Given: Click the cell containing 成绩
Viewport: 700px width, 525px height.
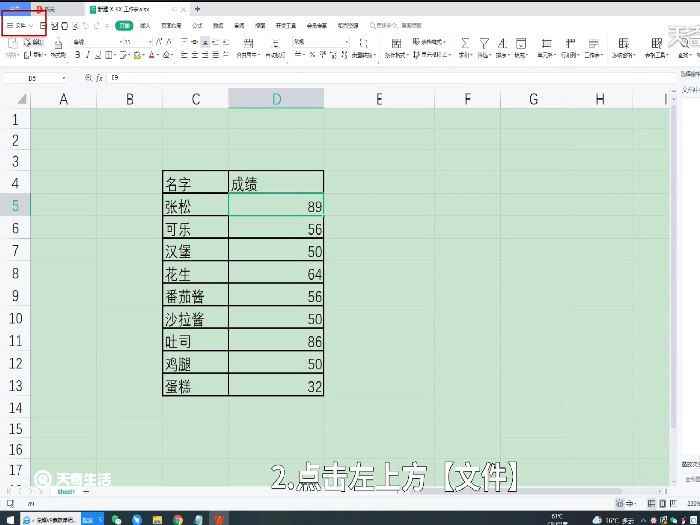Looking at the screenshot, I should 276,182.
